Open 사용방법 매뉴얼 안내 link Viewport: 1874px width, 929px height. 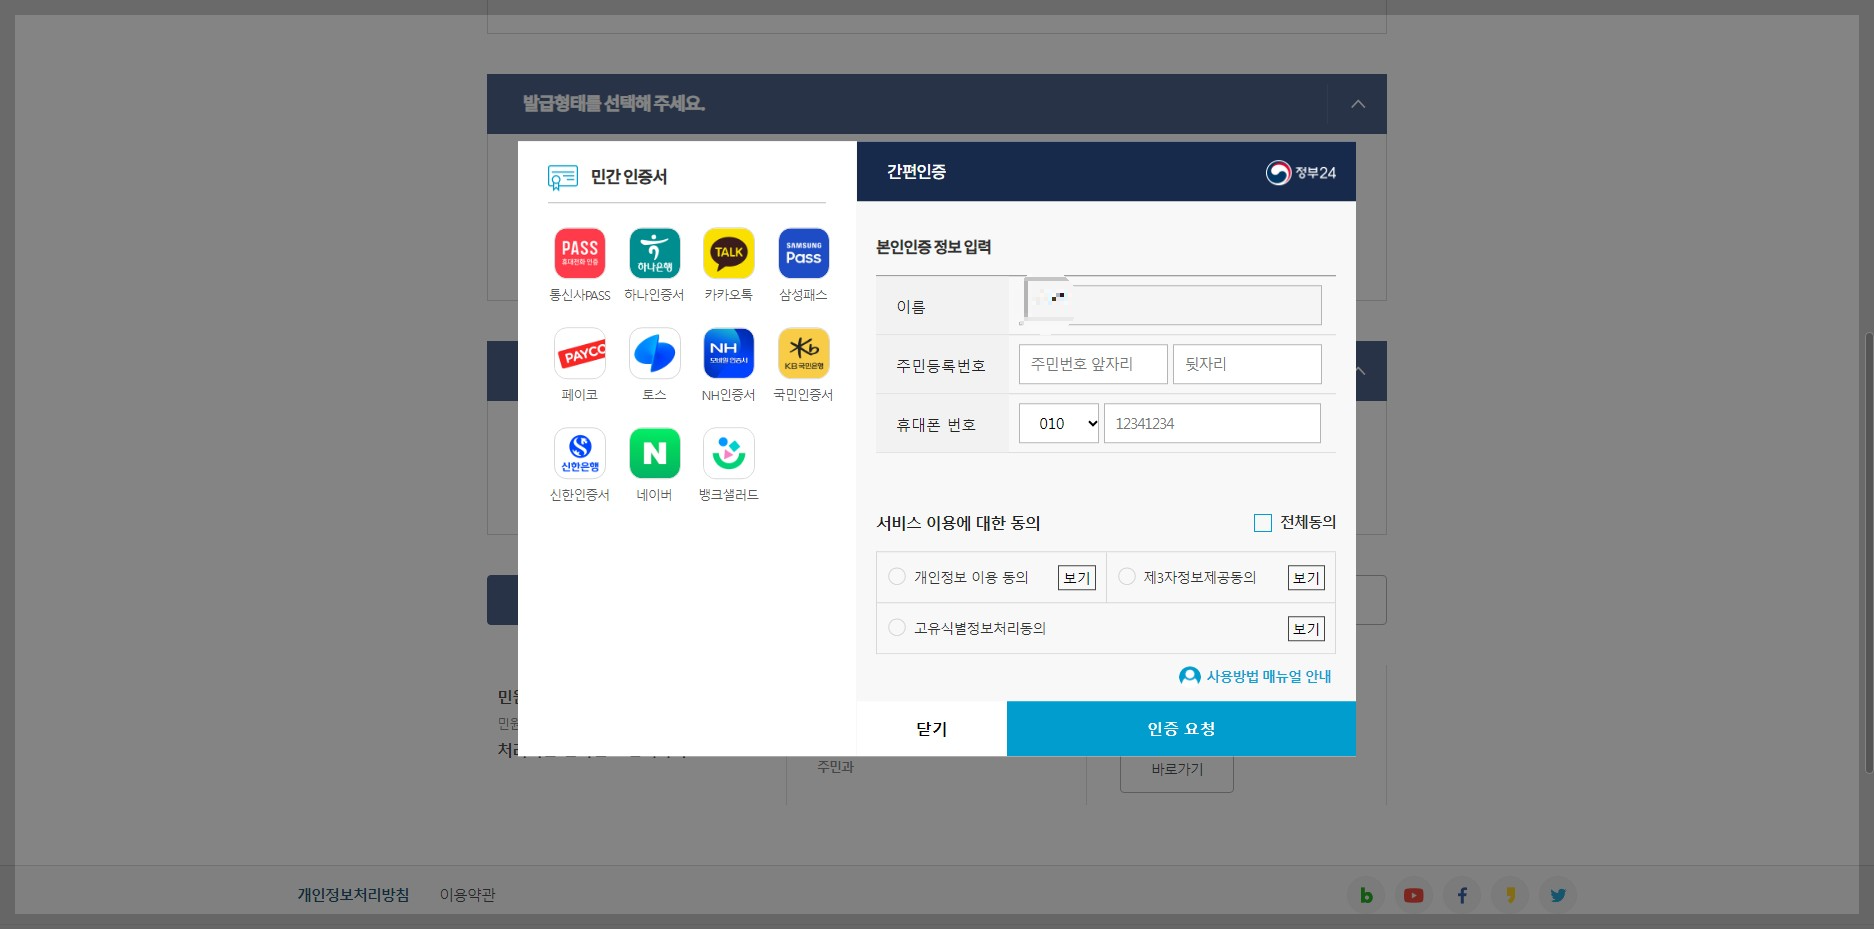1256,676
